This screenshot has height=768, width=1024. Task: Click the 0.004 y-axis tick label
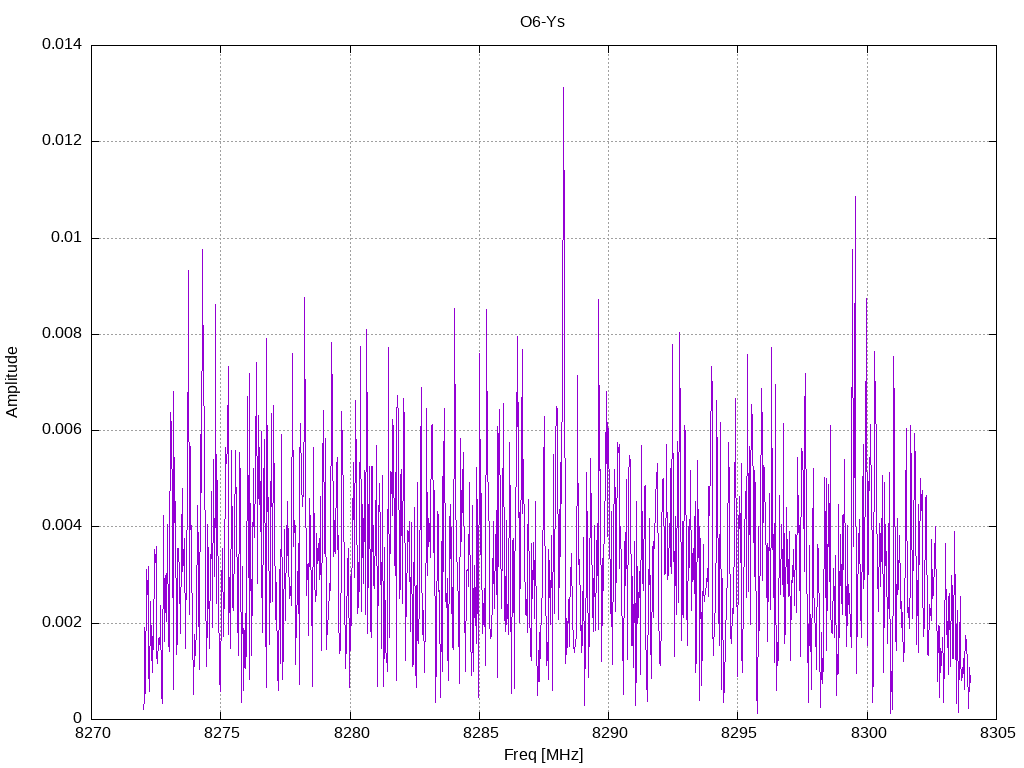62,526
